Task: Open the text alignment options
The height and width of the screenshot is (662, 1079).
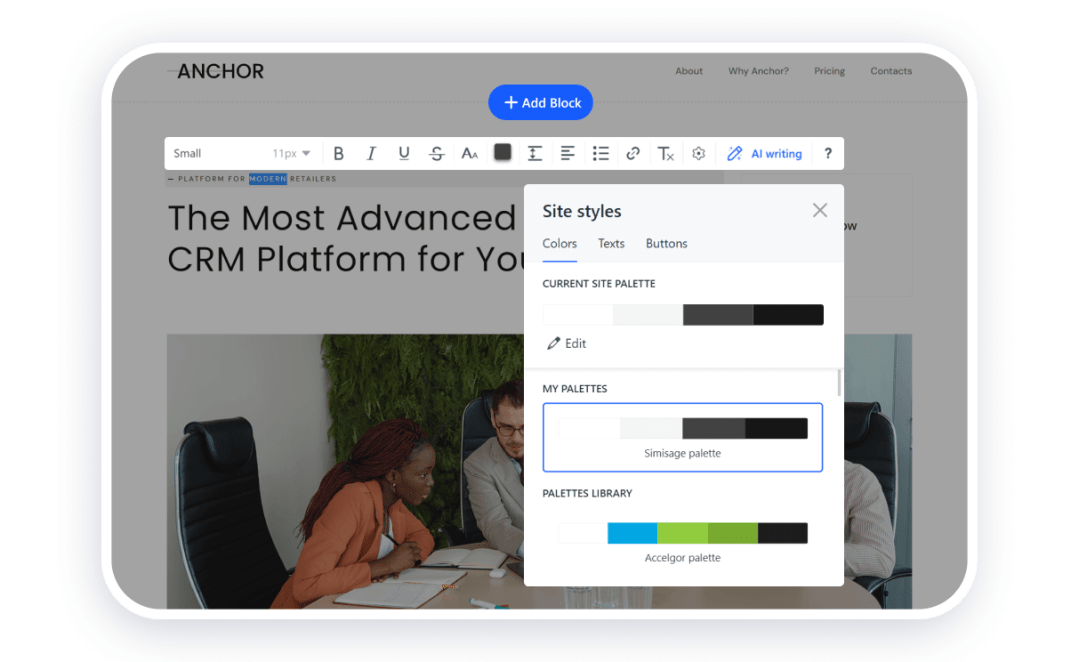Action: (568, 153)
